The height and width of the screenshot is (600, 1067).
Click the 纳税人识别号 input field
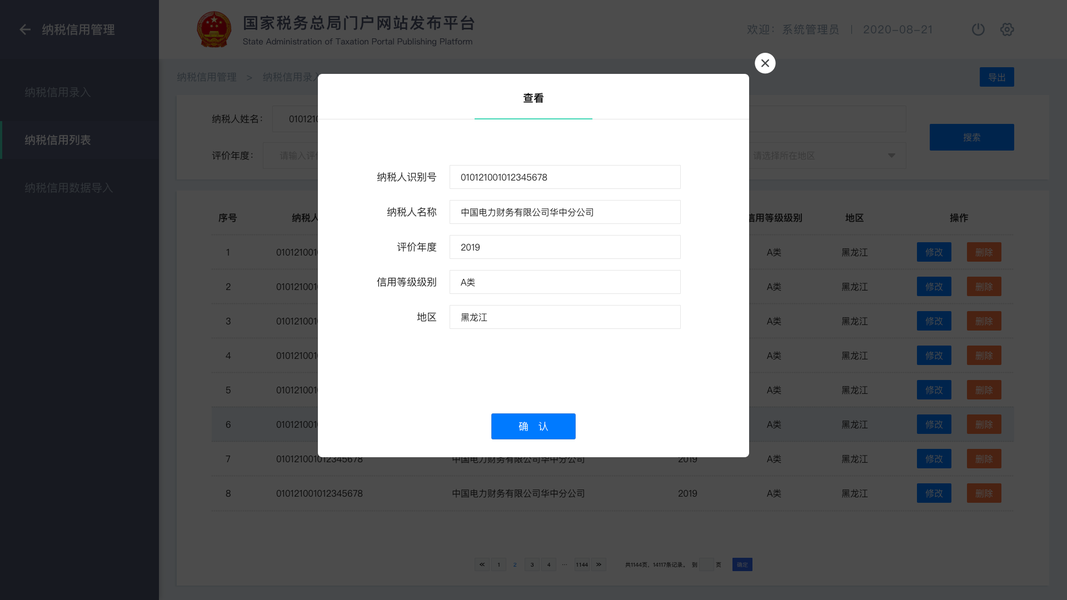pos(565,177)
